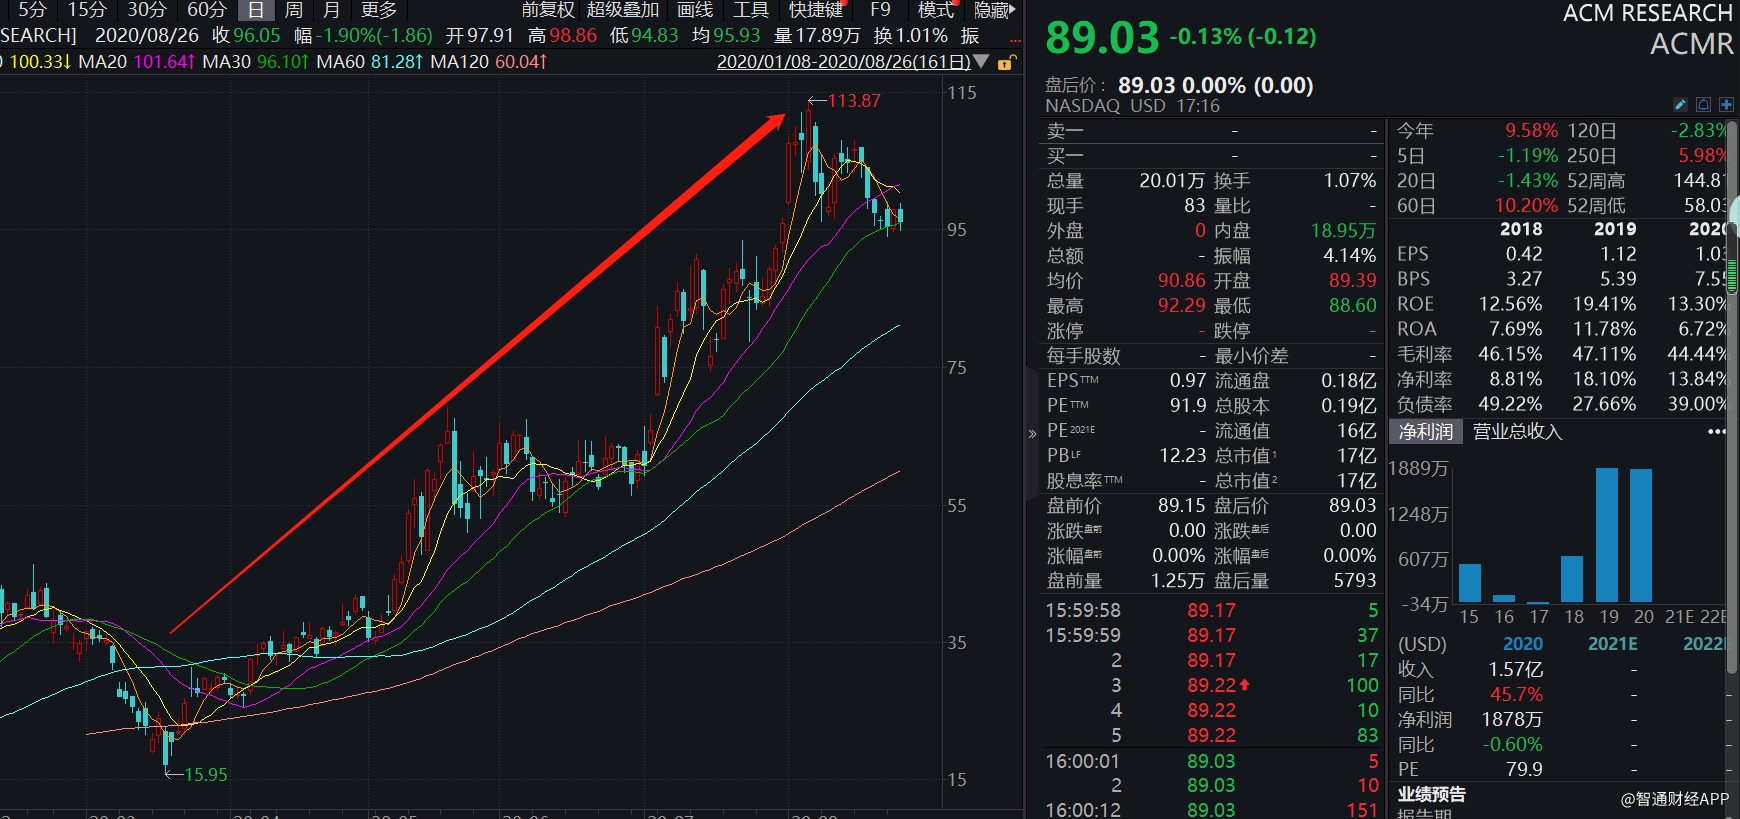The height and width of the screenshot is (819, 1740).
Task: Click the 2015 net profit bar
Action: tap(1470, 583)
